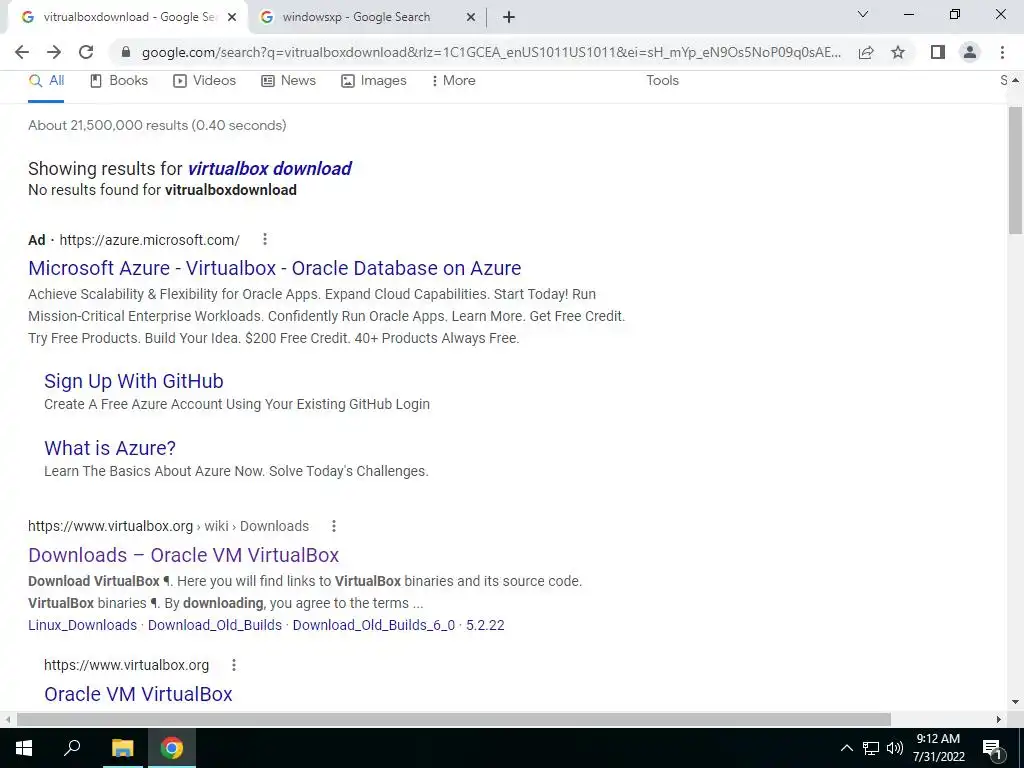Go back with the browser back arrow
1024x768 pixels.
tap(22, 52)
